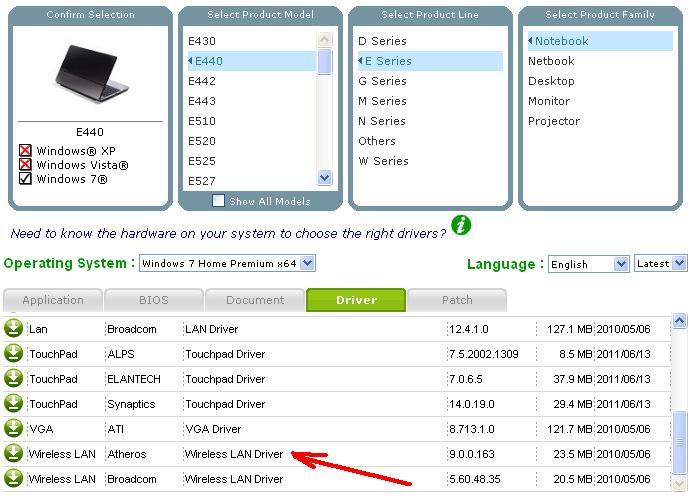Download the Broadcom Wireless LAN Driver
This screenshot has width=694, height=500.
pyautogui.click(x=13, y=478)
